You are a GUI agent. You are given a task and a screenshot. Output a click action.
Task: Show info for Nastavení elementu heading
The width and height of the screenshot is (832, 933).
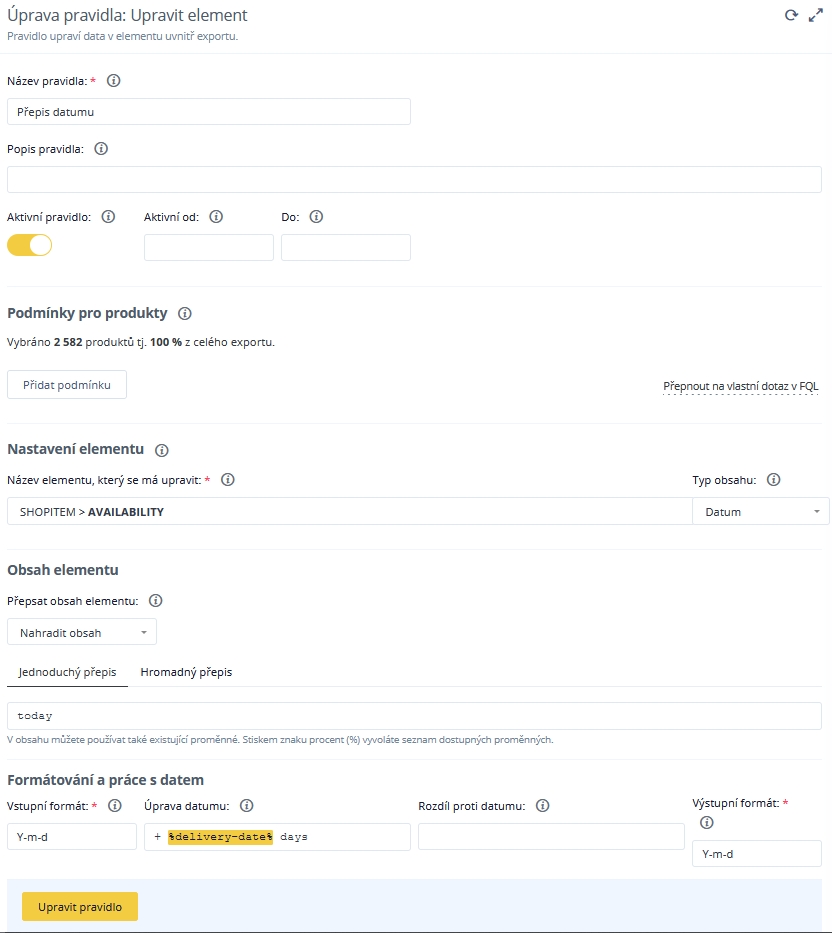click(x=162, y=450)
